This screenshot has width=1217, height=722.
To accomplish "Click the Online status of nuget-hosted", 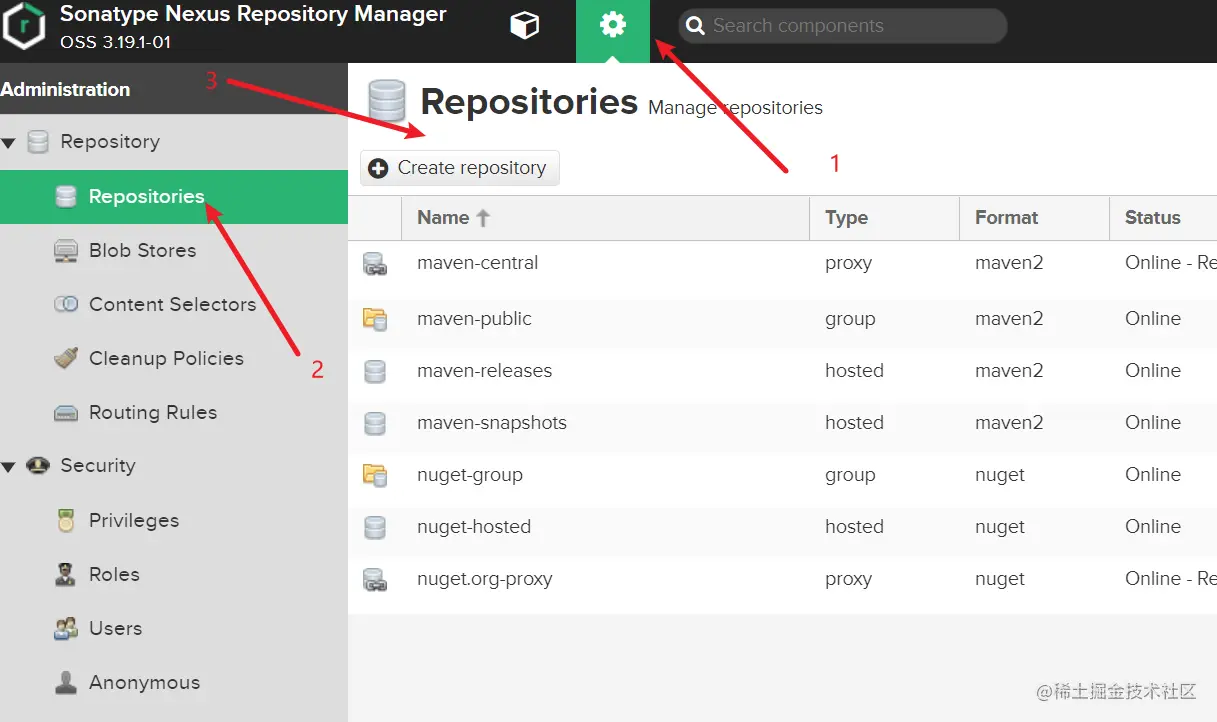I will tap(1153, 527).
